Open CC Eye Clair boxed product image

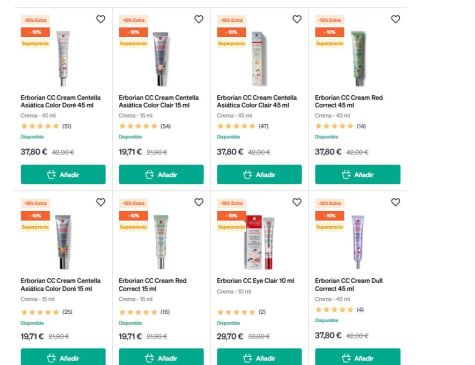[x=260, y=242]
